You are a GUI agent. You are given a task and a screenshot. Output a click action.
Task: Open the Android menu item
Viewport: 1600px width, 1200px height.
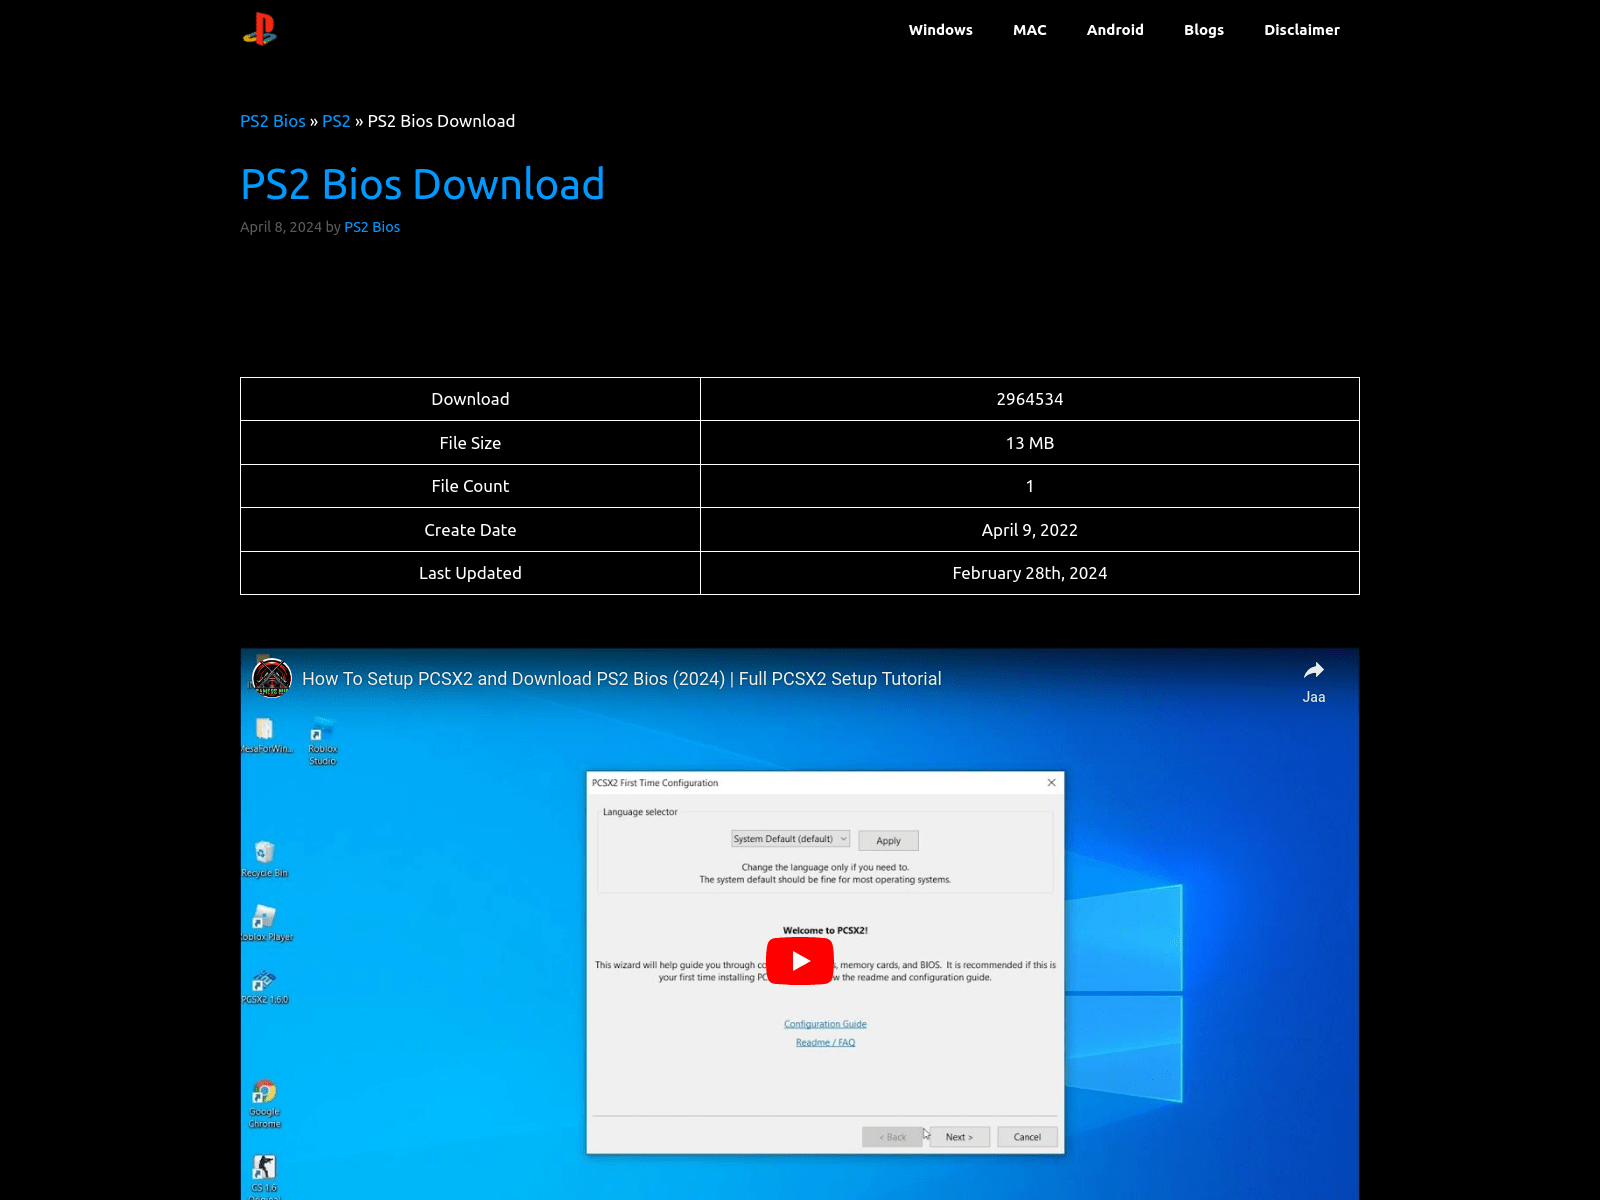pos(1115,30)
